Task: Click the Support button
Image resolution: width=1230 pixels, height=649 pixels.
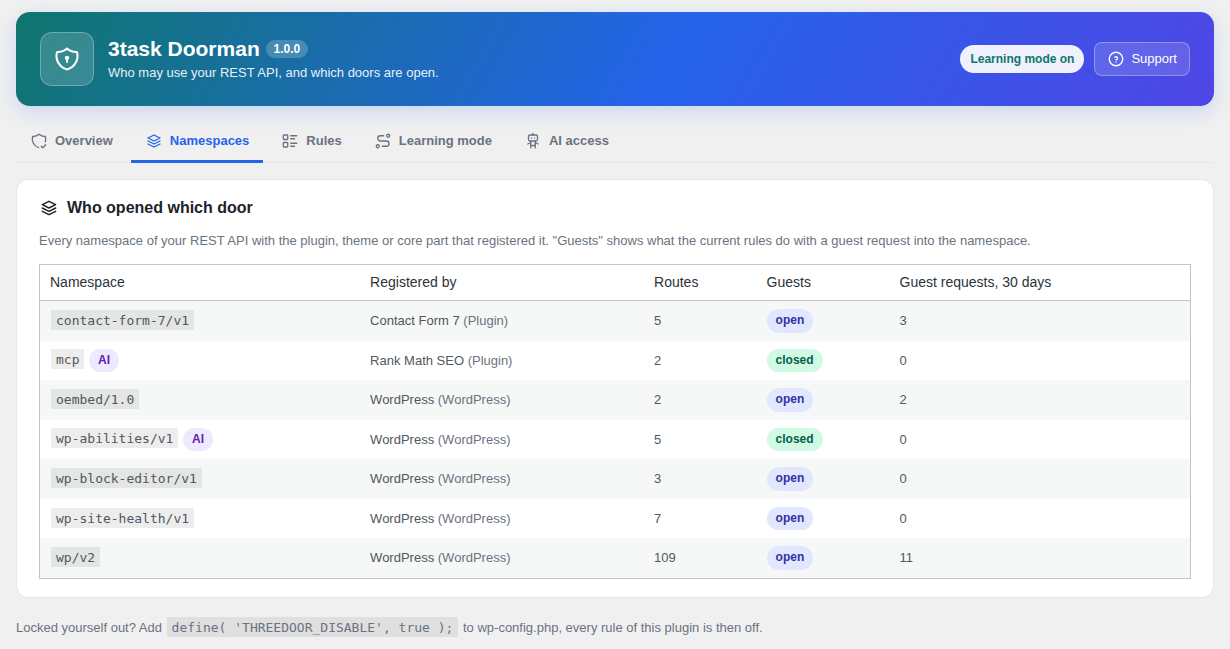Action: pos(1142,59)
